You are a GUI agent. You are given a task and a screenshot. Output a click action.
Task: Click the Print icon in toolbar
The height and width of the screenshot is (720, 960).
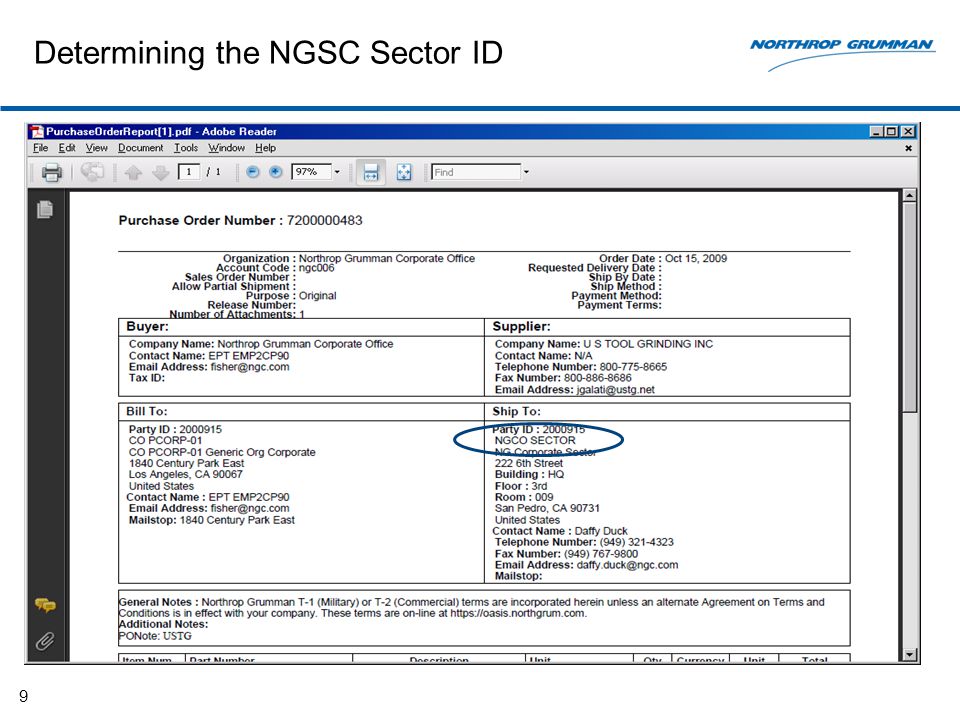coord(51,172)
